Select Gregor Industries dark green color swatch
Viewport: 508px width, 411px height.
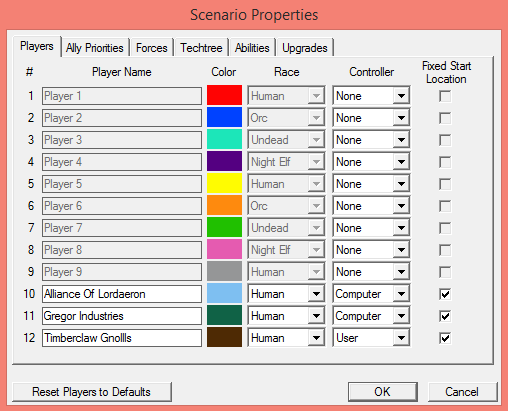click(x=224, y=316)
